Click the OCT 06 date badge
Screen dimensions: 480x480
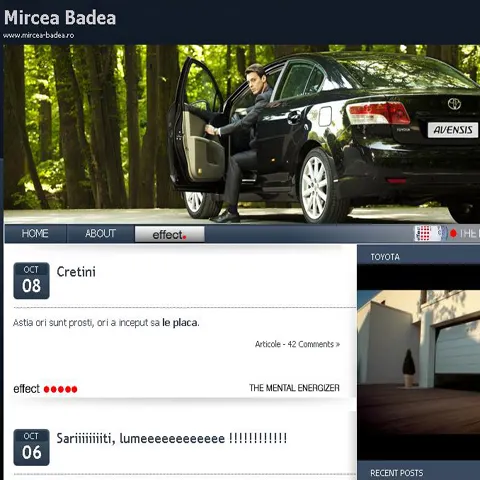tap(31, 447)
